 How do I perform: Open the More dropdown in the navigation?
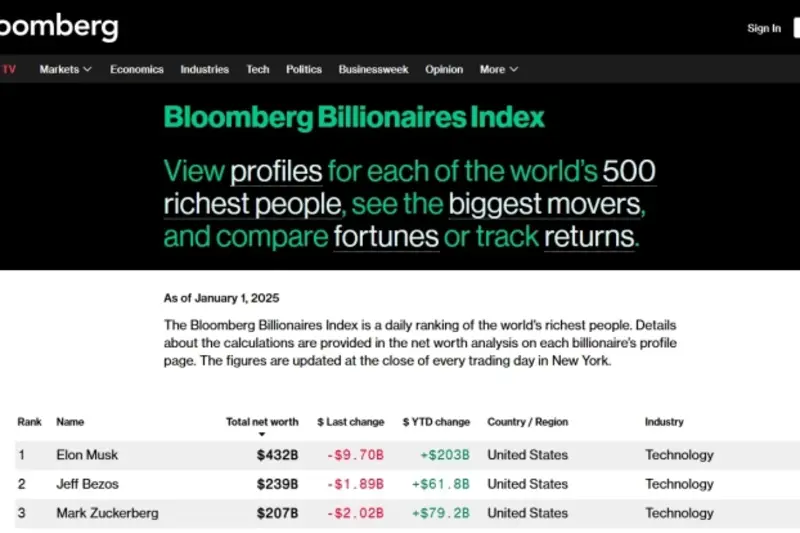tap(498, 69)
